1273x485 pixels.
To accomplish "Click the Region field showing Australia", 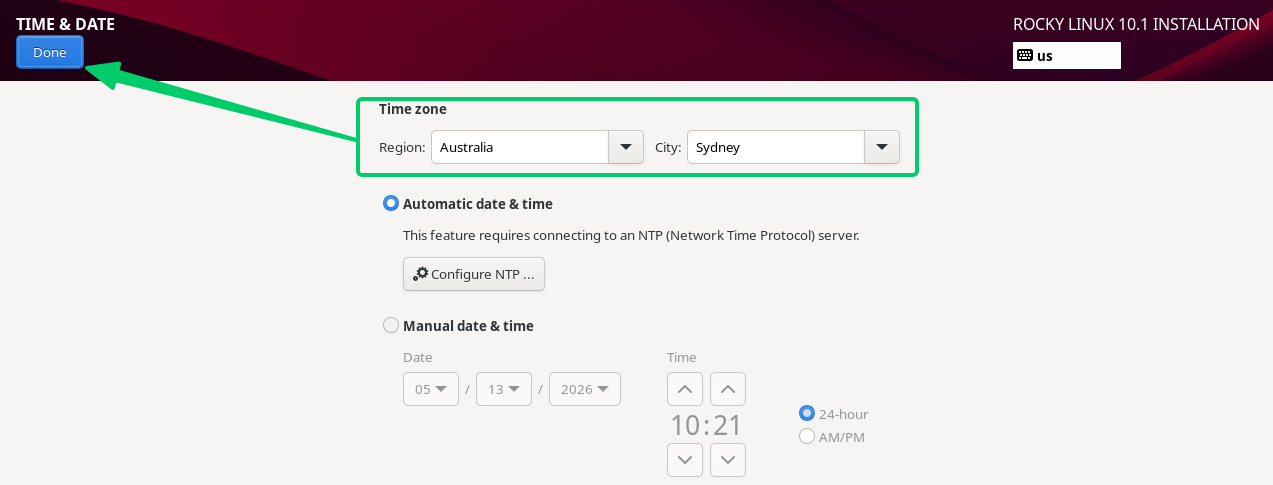I will click(x=520, y=147).
